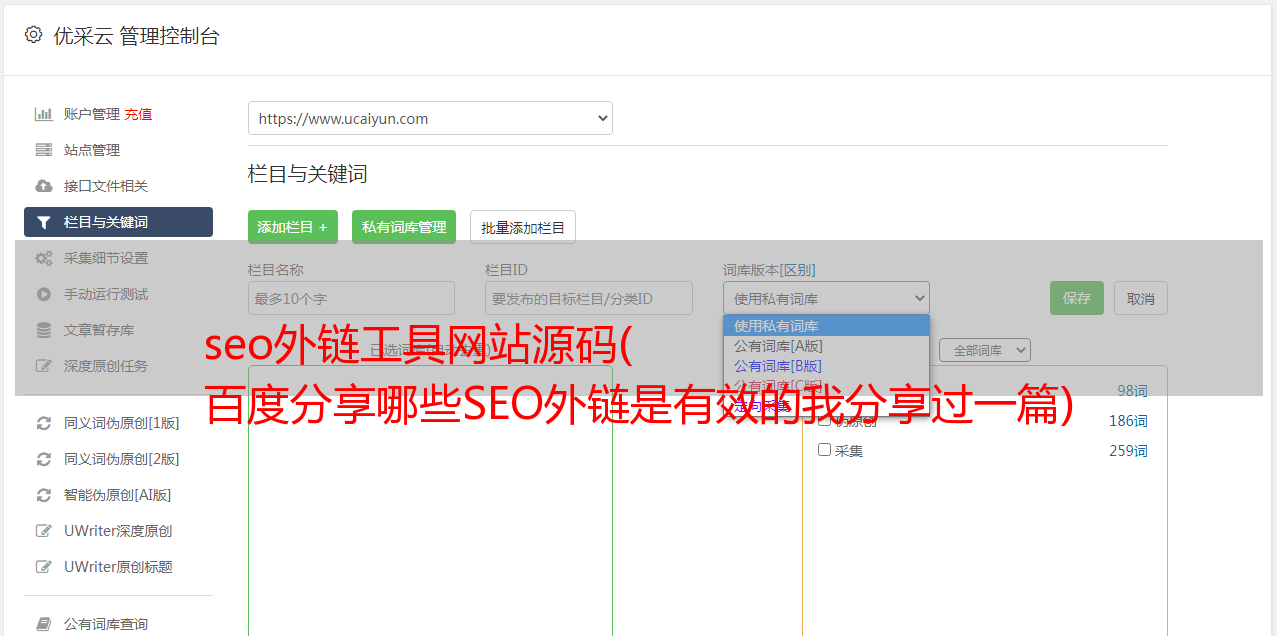
Task: Choose 公有词库[B版] option
Action: click(x=826, y=366)
